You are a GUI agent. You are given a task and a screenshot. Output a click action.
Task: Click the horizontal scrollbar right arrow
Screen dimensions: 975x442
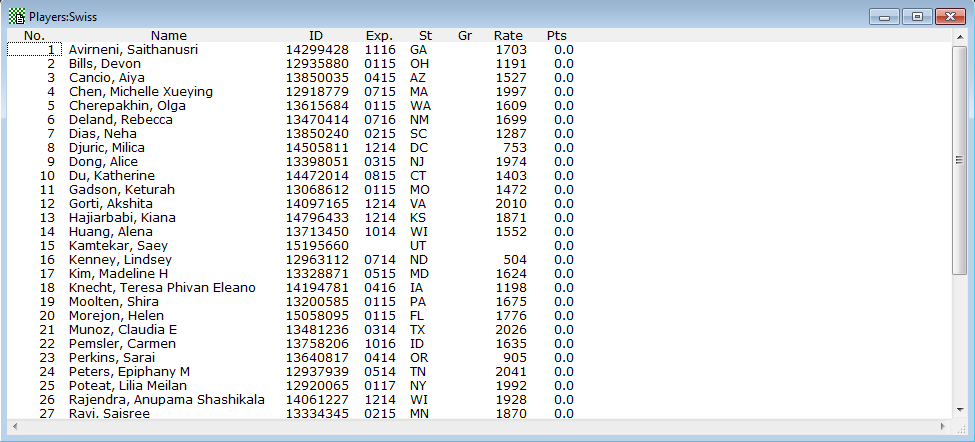click(x=943, y=426)
